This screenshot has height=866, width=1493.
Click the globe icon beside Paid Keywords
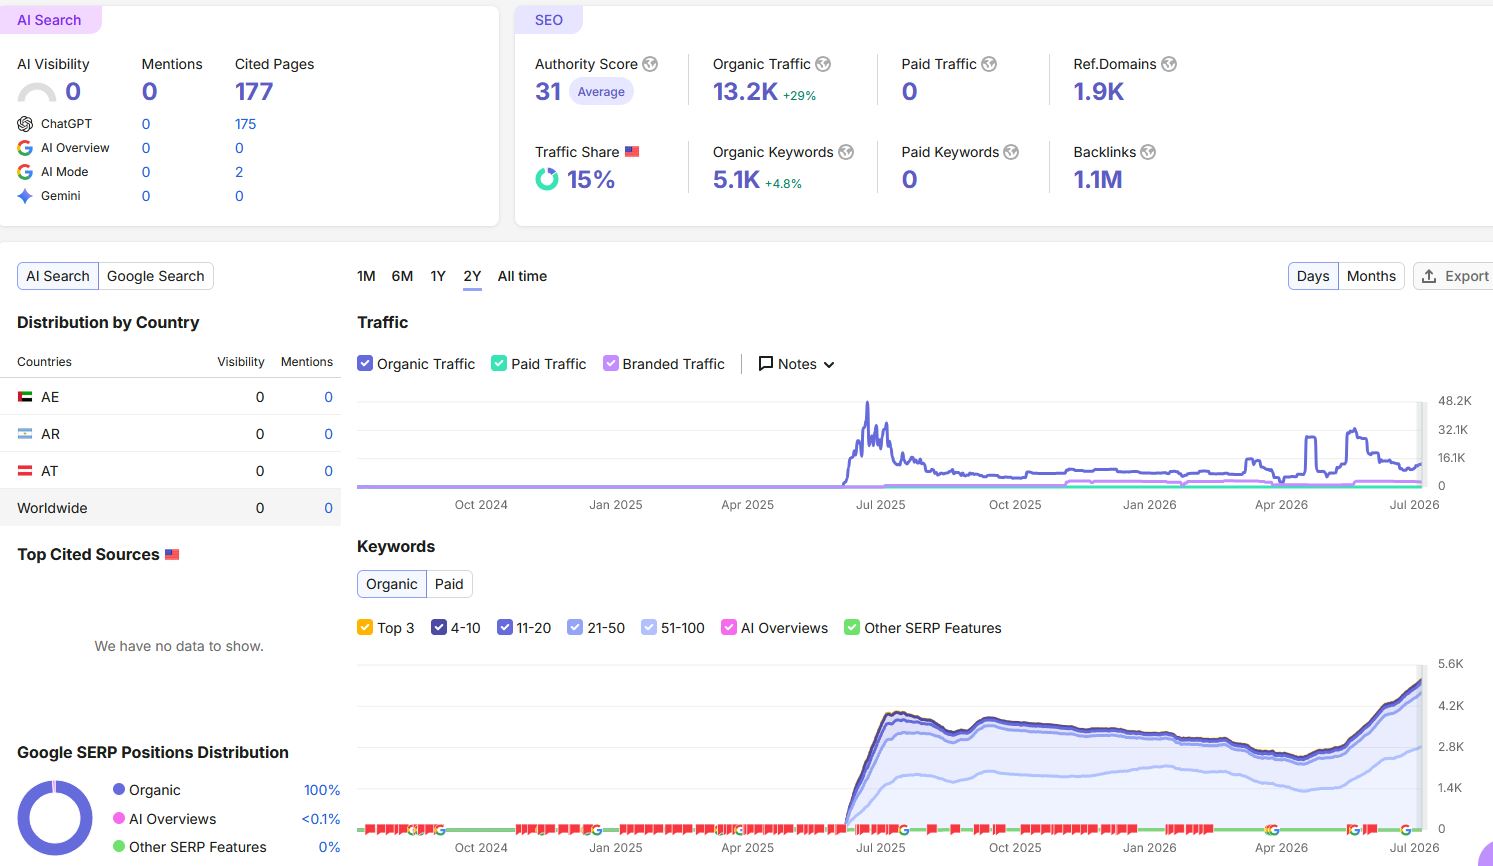pos(1011,152)
